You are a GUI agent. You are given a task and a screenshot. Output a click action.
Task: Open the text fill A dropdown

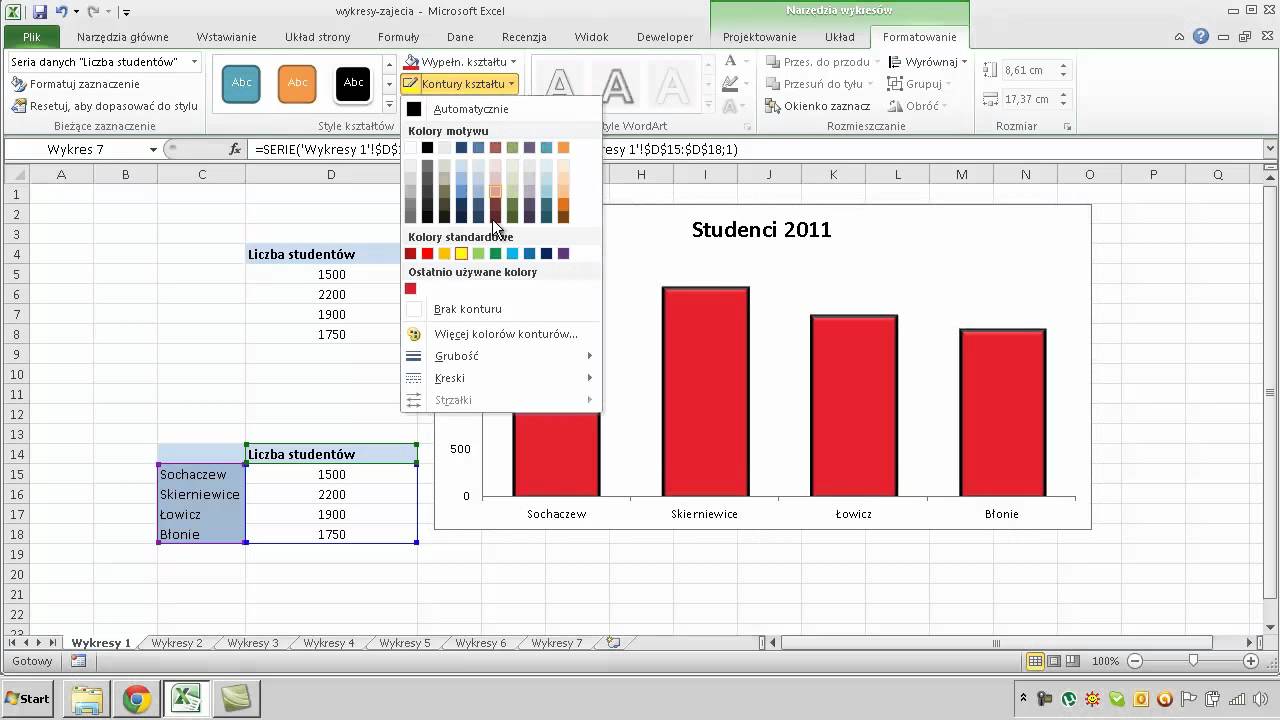(735, 62)
